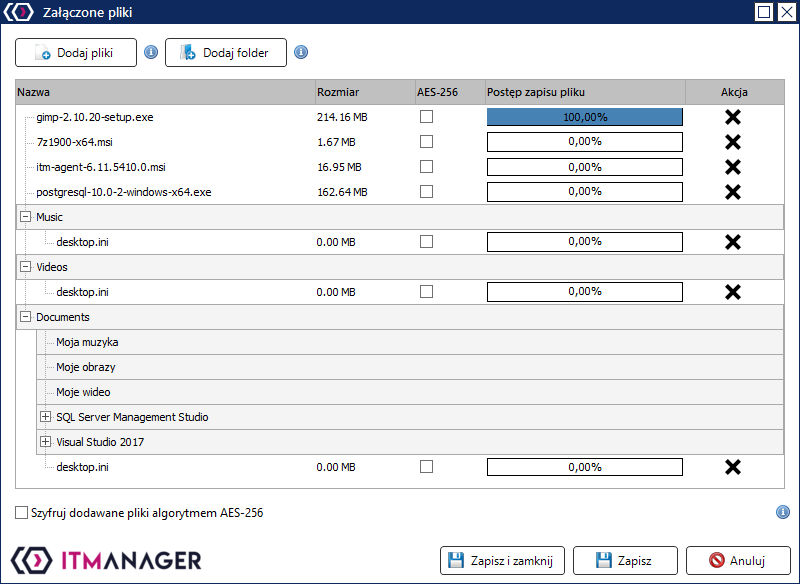This screenshot has width=800, height=584.
Task: Remove Documents folder desktop.ini using X icon
Action: click(733, 467)
